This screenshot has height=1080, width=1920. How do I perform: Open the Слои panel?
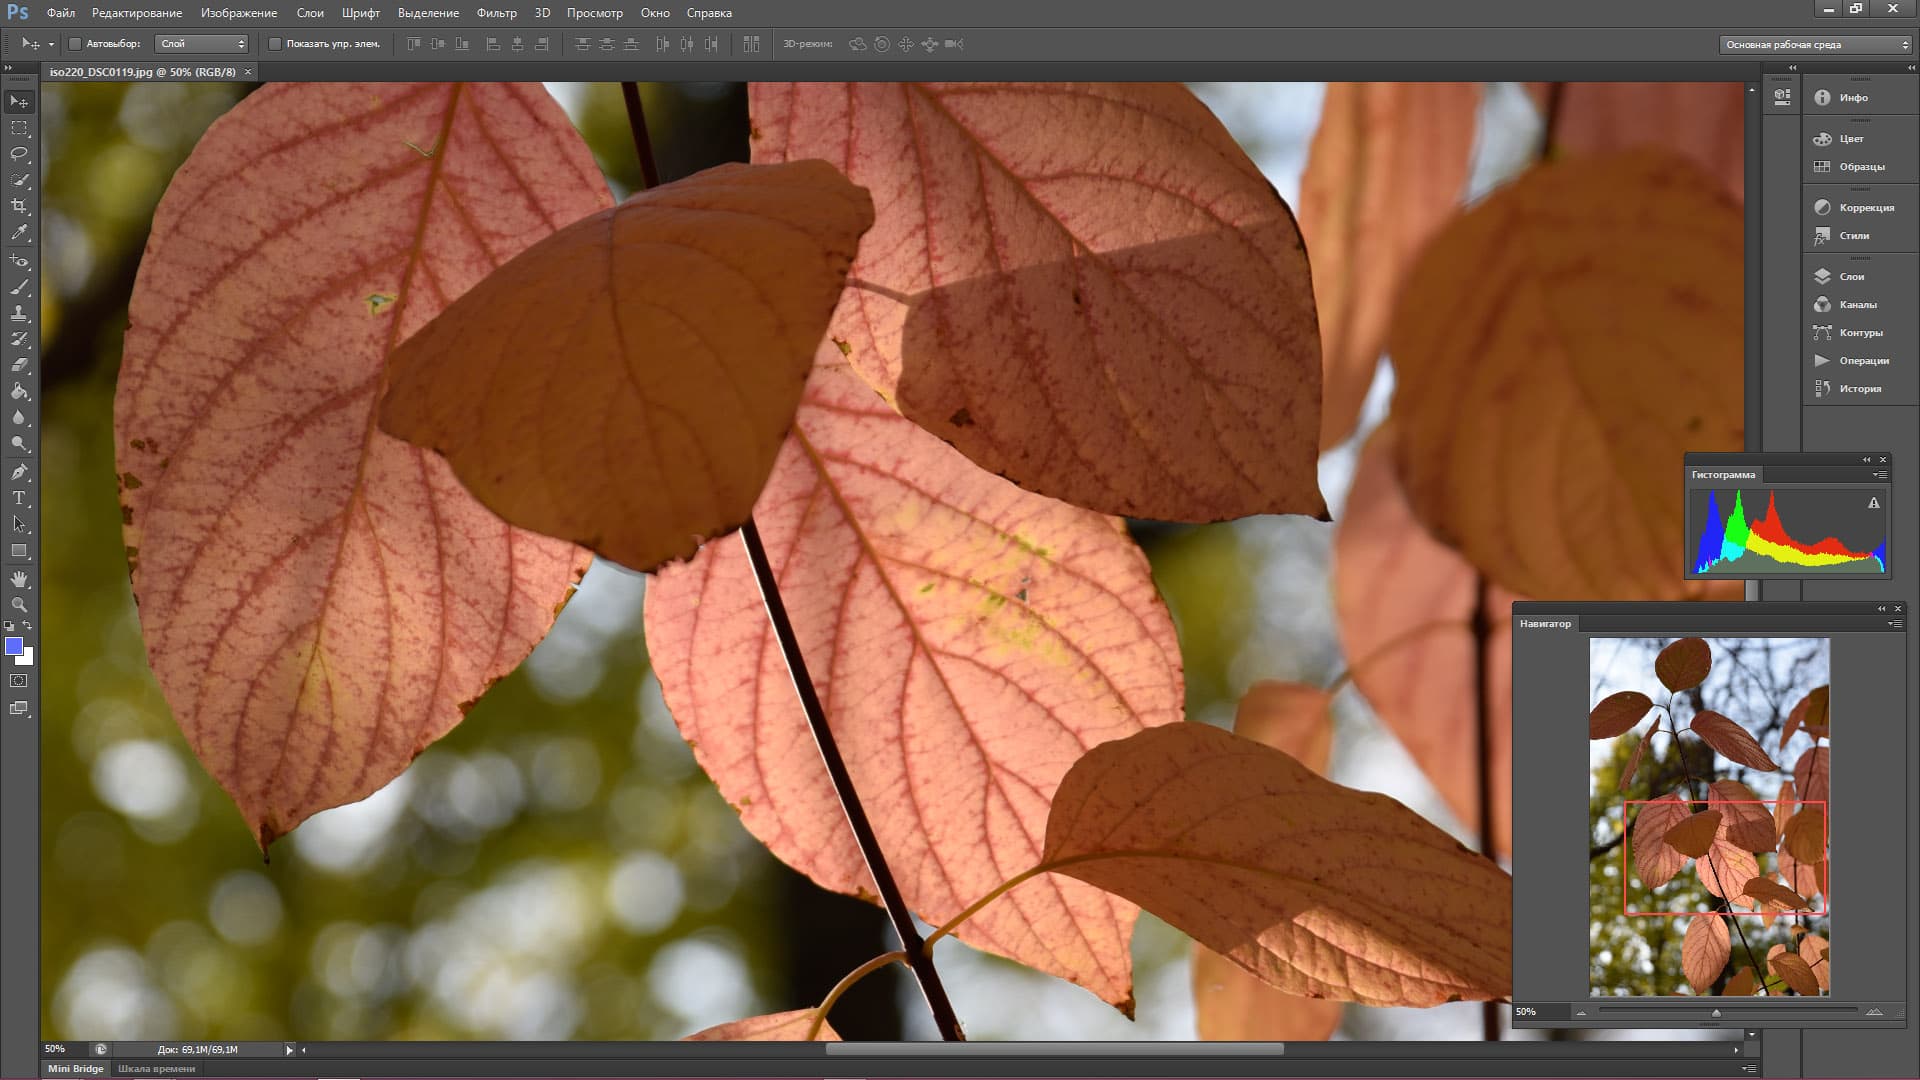(1850, 277)
